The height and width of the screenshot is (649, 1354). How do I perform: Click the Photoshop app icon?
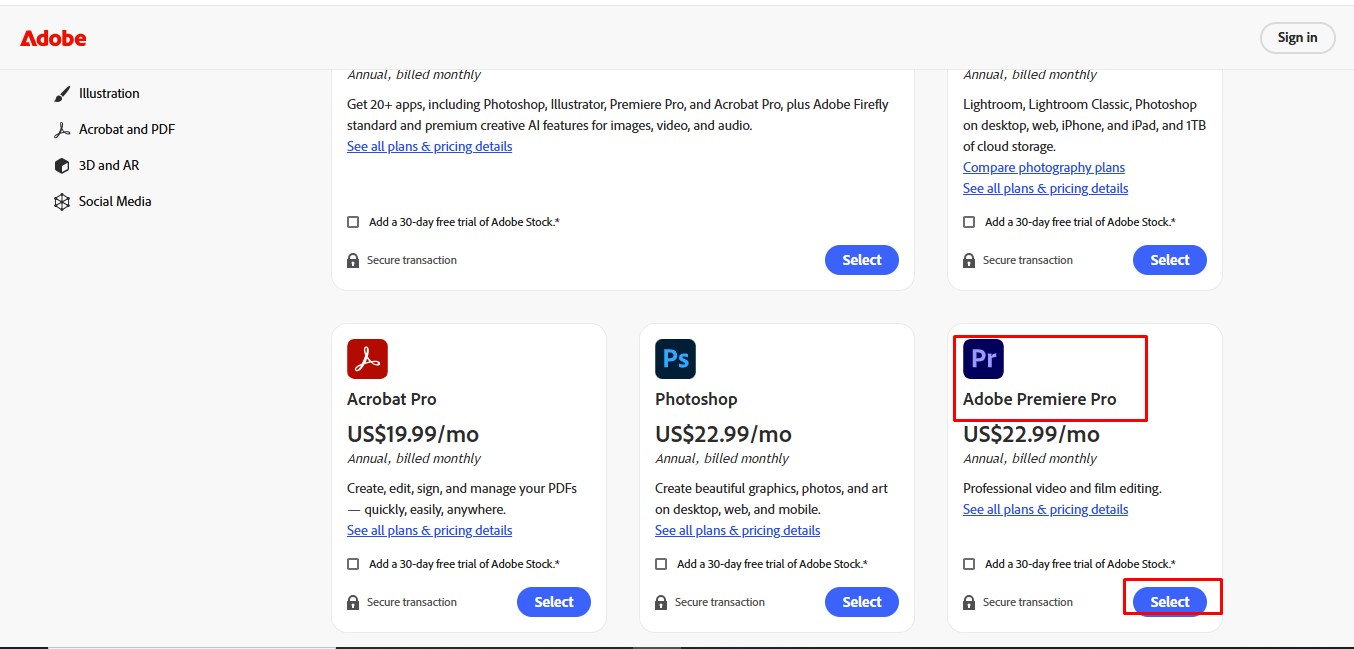pyautogui.click(x=675, y=358)
